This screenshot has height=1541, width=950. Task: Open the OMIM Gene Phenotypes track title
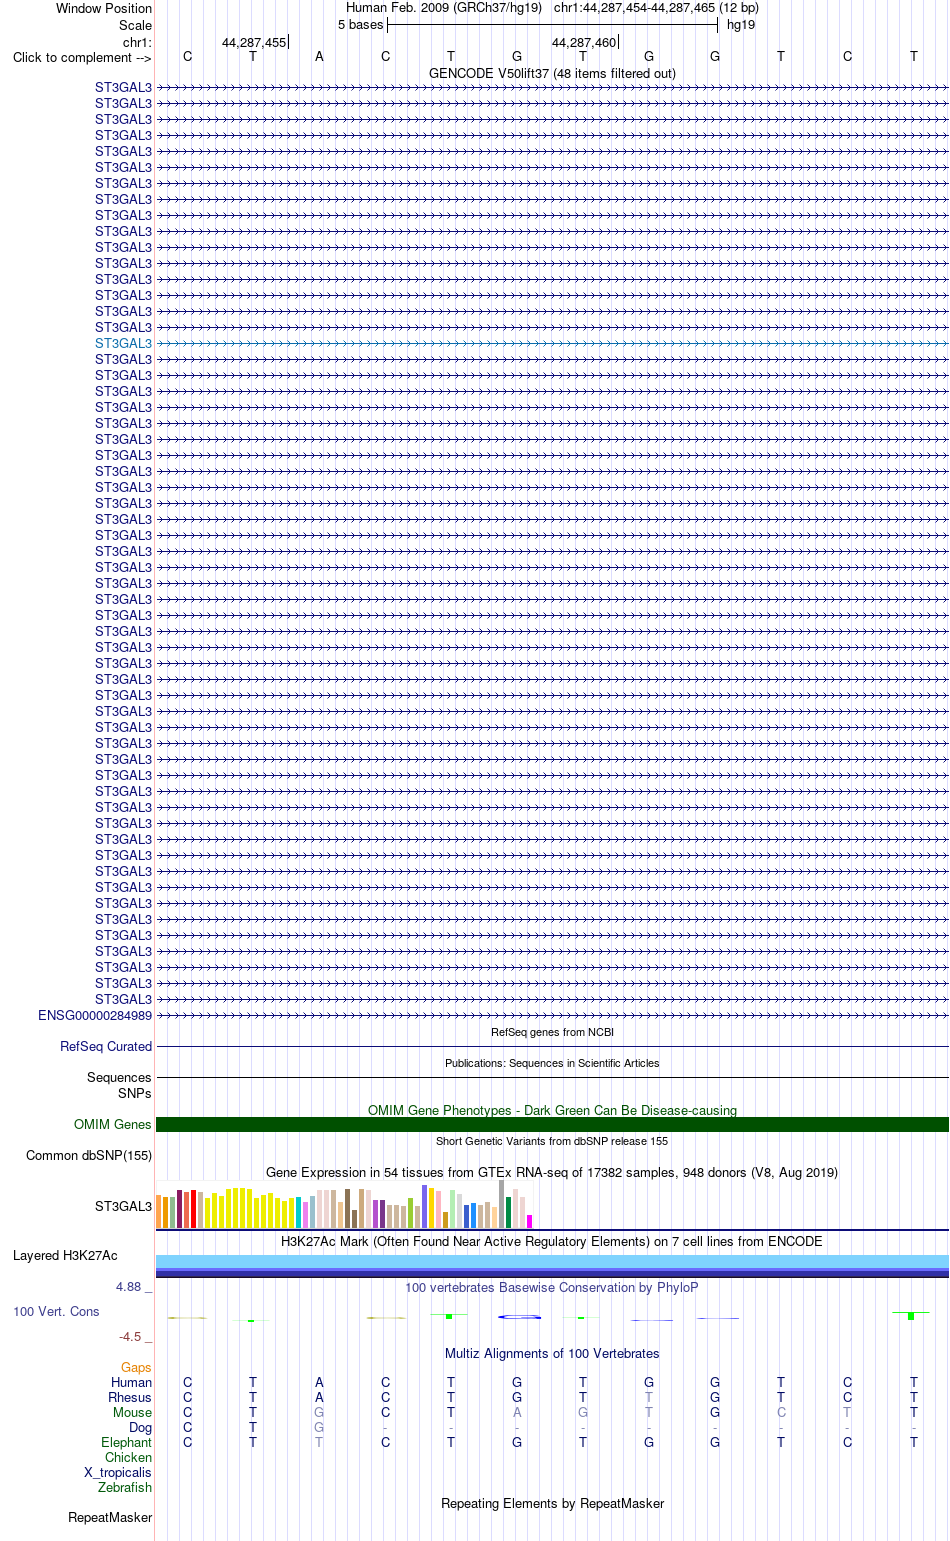click(x=552, y=1110)
